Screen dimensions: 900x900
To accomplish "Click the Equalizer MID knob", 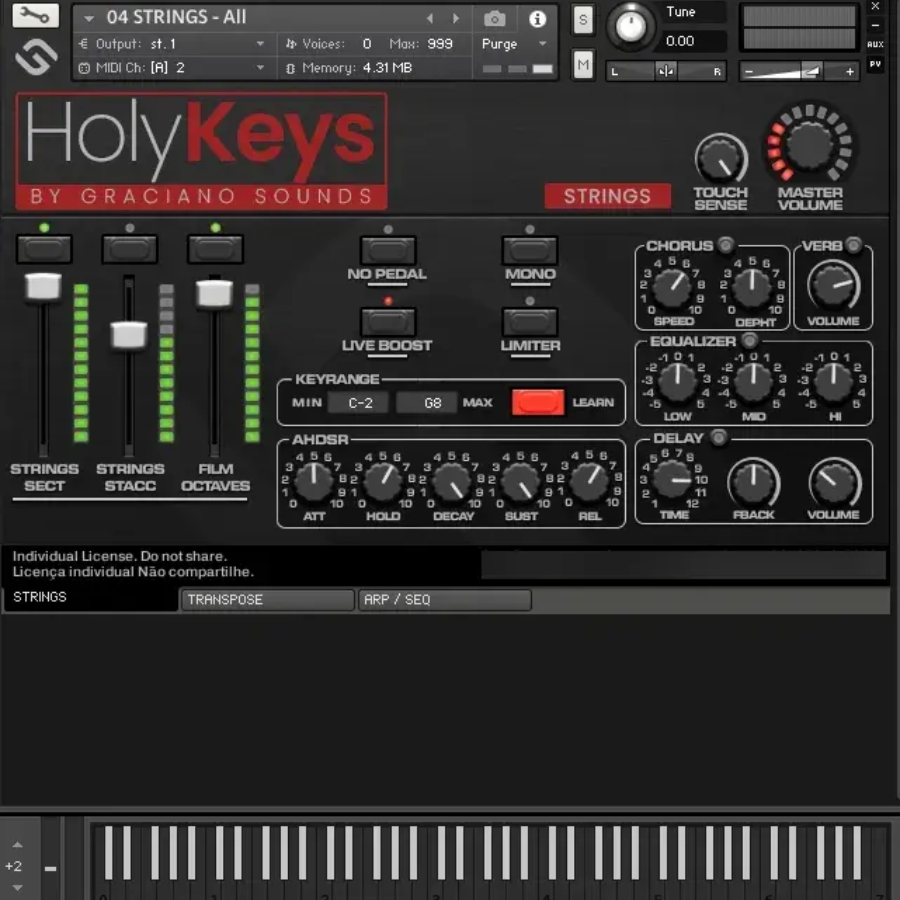I will (x=753, y=382).
